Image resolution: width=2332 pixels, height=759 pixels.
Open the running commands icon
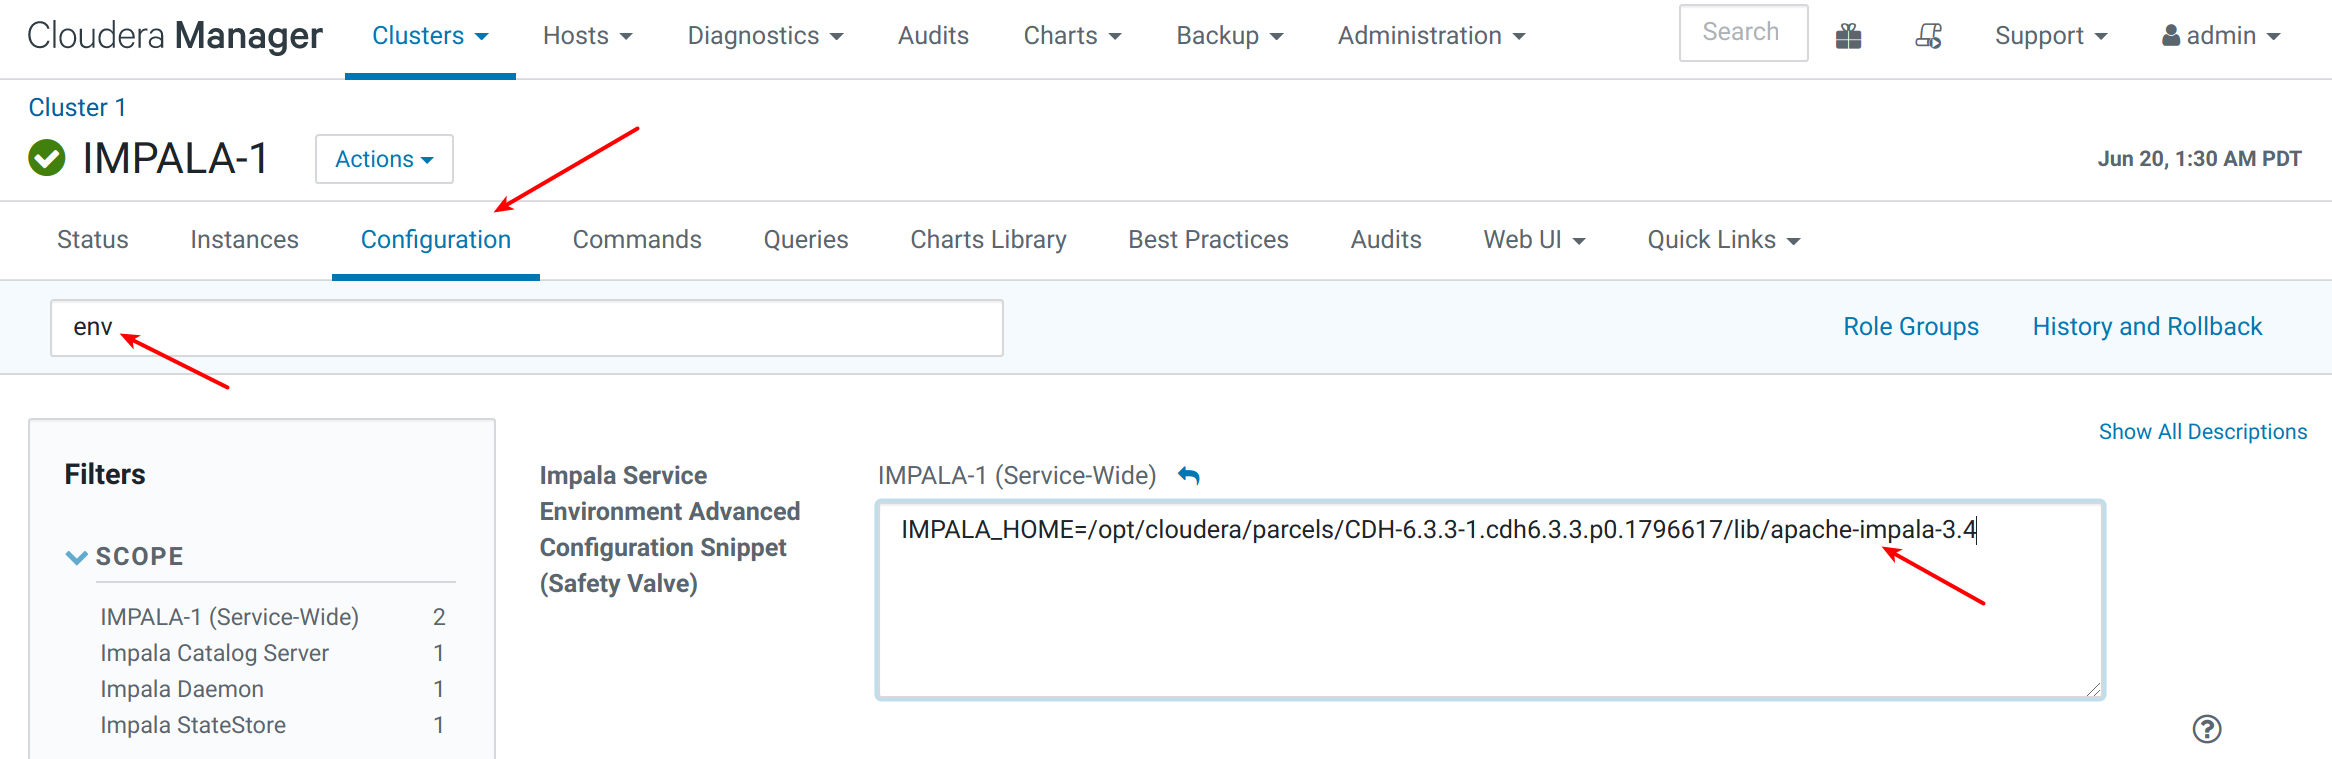coord(1928,36)
